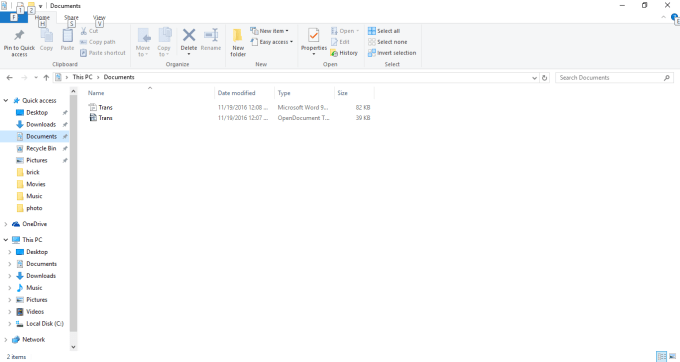Collapse the ribbon with the caret

pyautogui.click(x=664, y=17)
